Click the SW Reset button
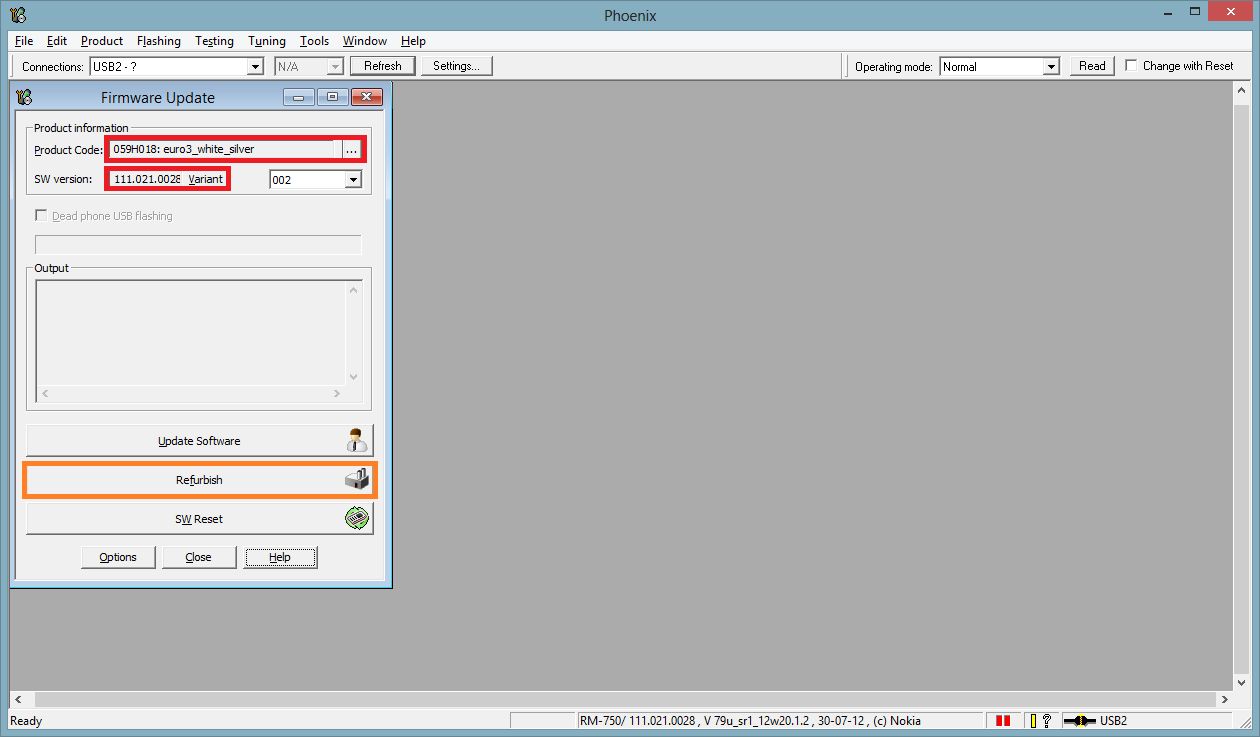The image size is (1260, 737). coord(199,519)
